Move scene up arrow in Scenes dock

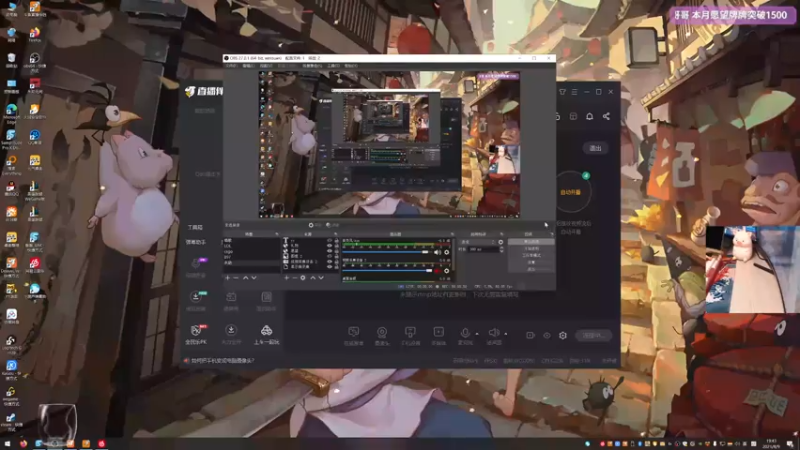pyautogui.click(x=245, y=278)
